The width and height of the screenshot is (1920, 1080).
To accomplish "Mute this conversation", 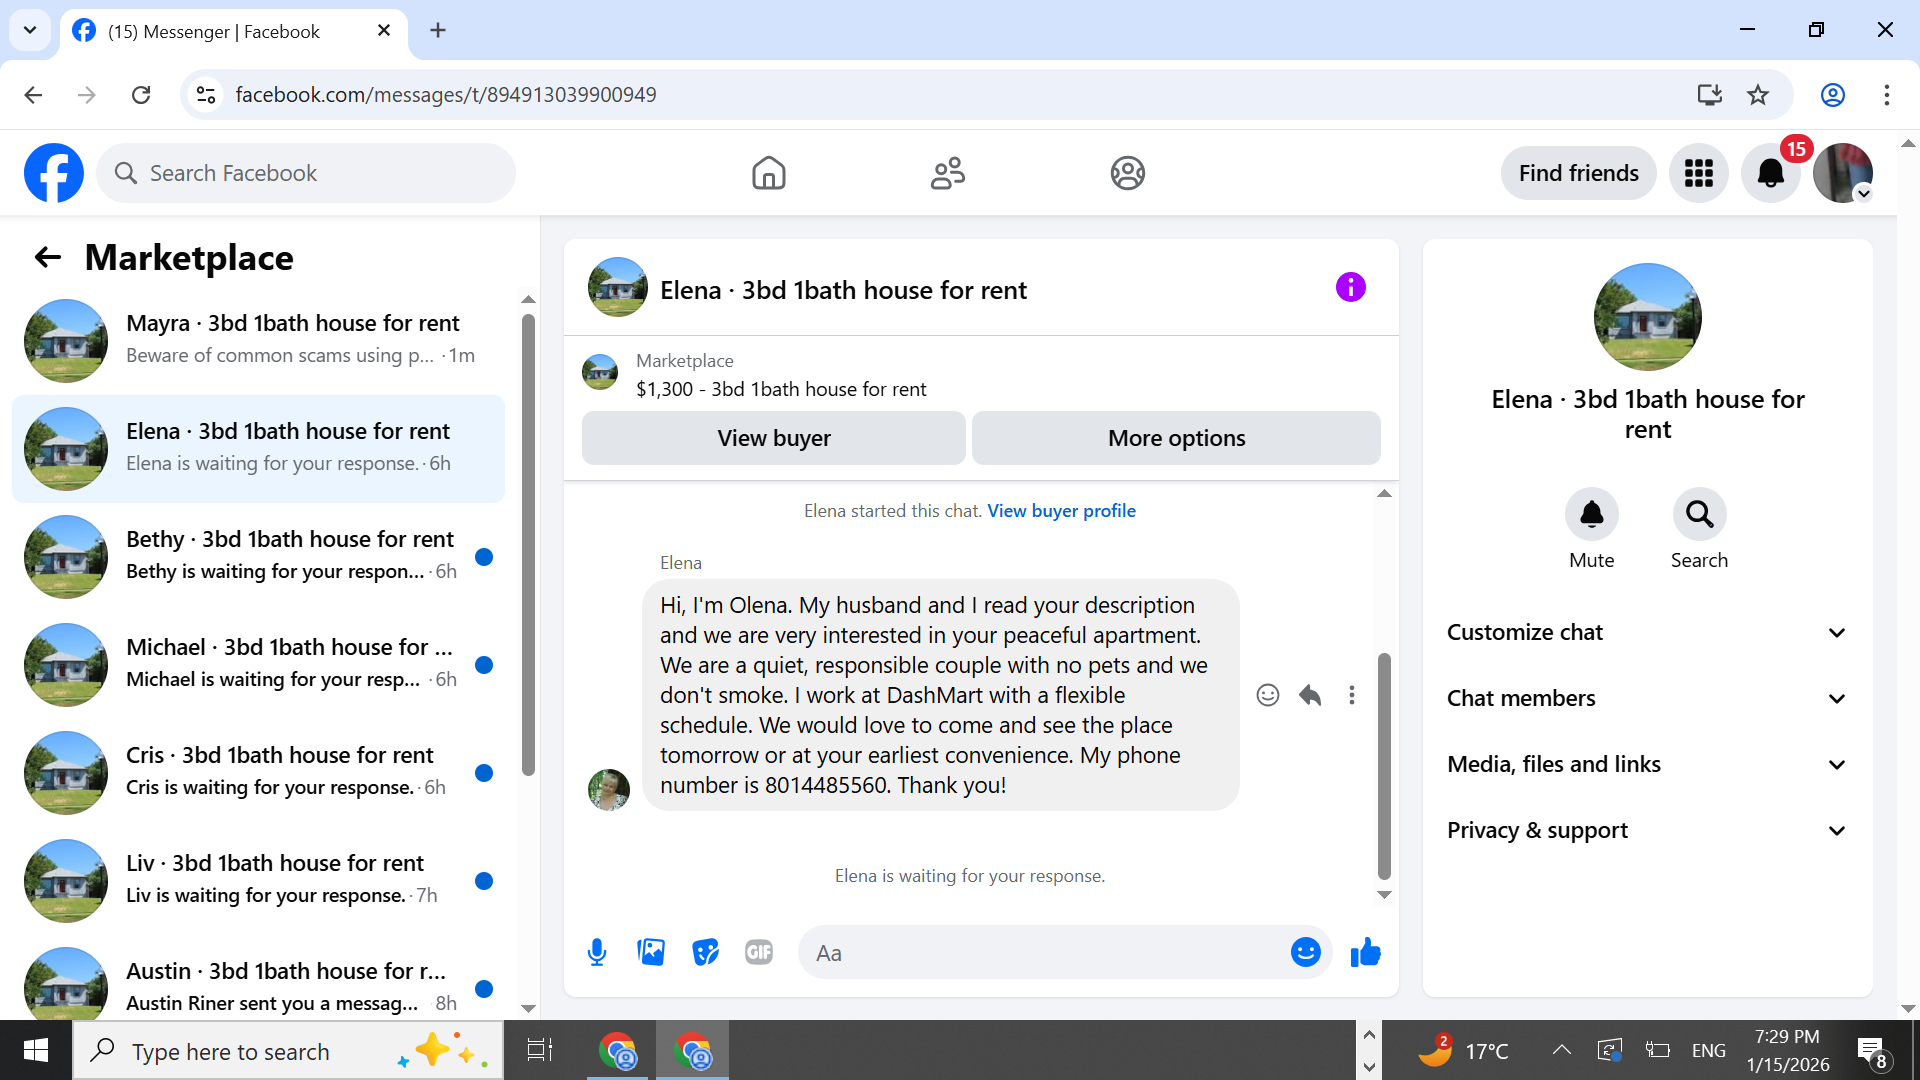I will click(1591, 515).
